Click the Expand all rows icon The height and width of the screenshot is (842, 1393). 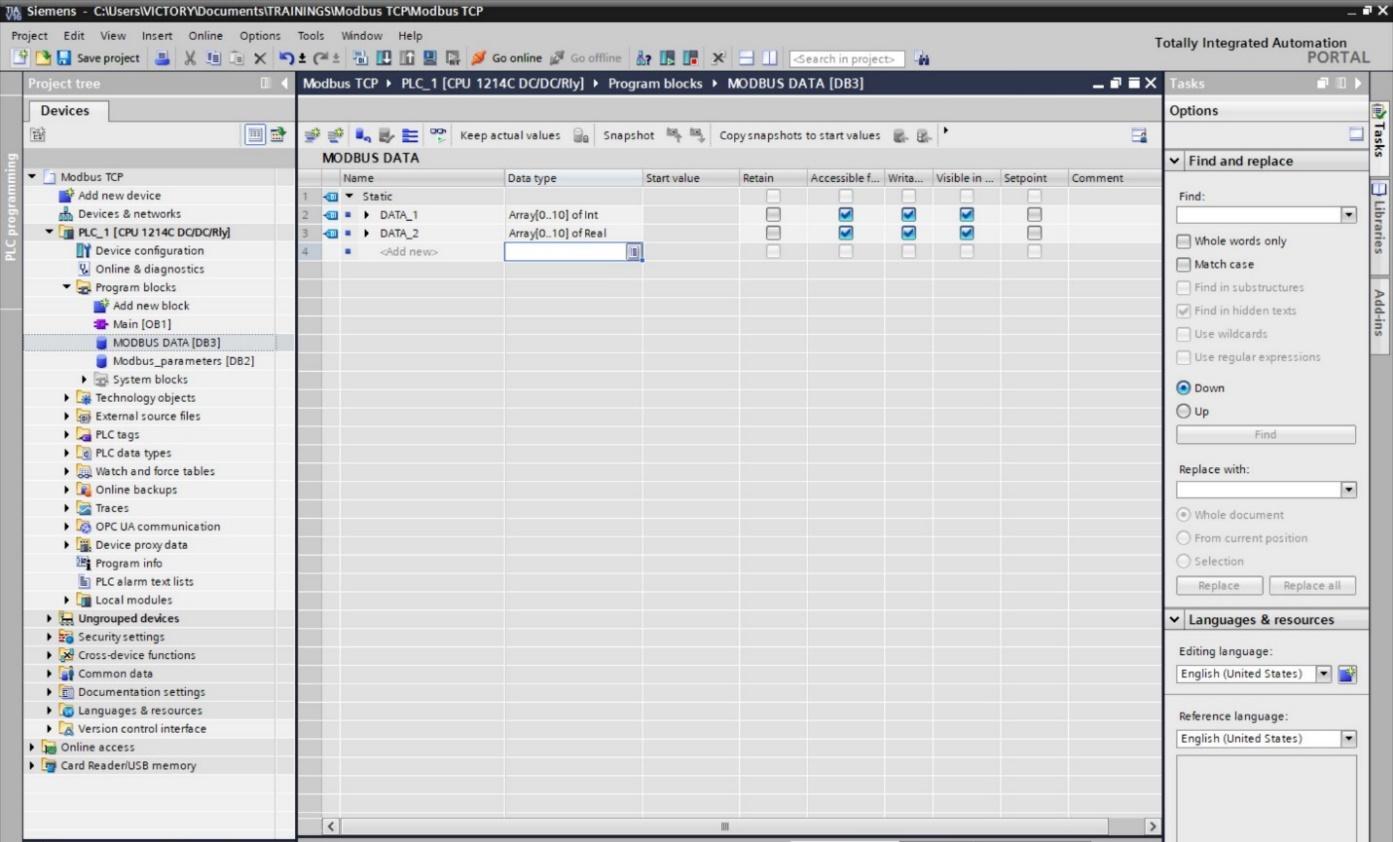(410, 135)
